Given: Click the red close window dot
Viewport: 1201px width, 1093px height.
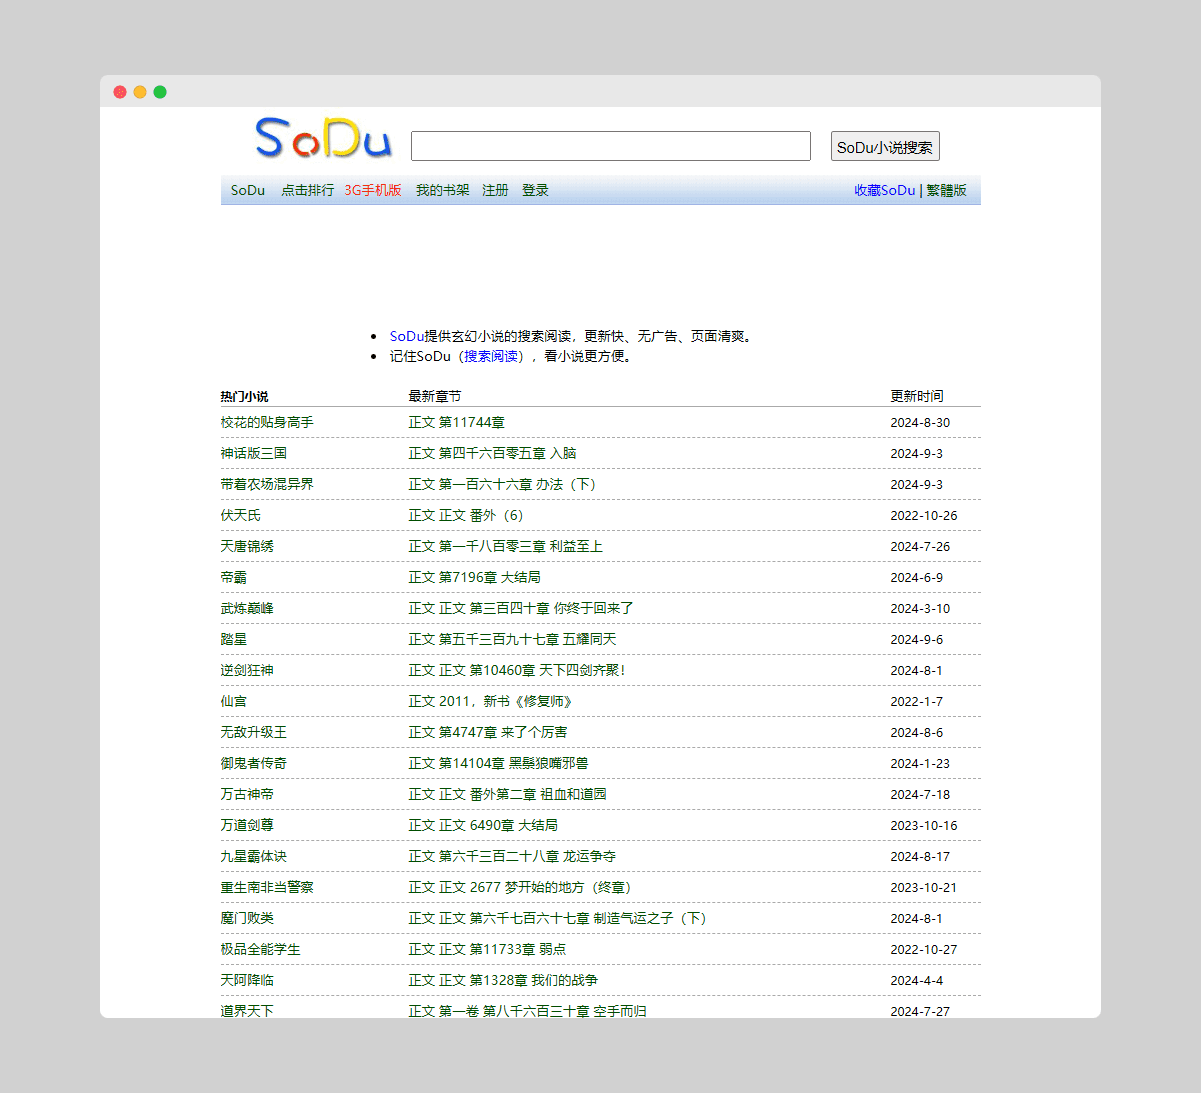Looking at the screenshot, I should point(120,92).
